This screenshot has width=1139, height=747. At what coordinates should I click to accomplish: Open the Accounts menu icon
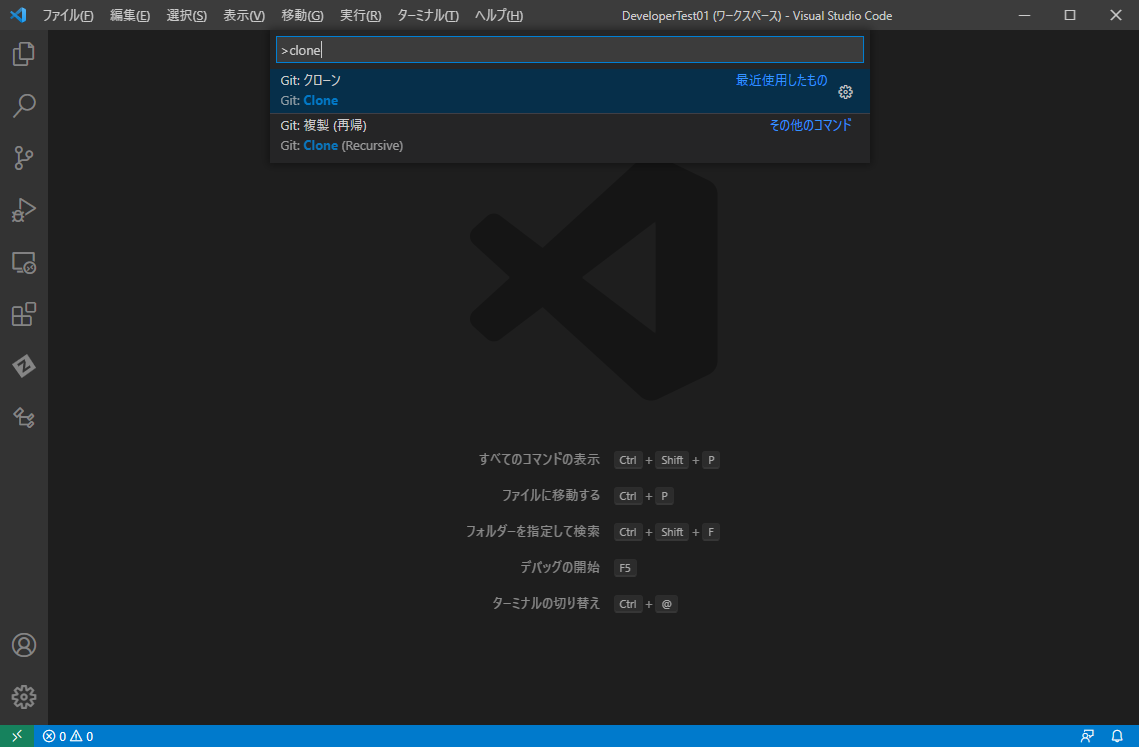tap(24, 645)
